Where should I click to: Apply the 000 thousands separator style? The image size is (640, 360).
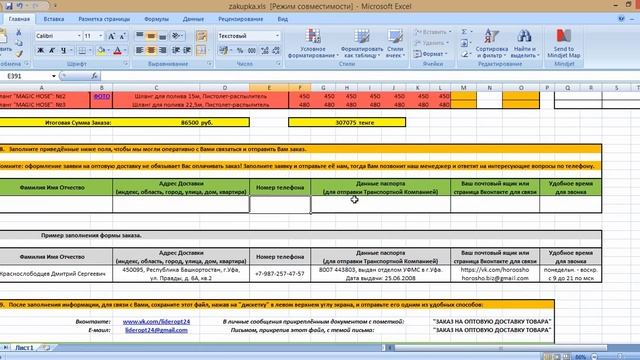252,51
